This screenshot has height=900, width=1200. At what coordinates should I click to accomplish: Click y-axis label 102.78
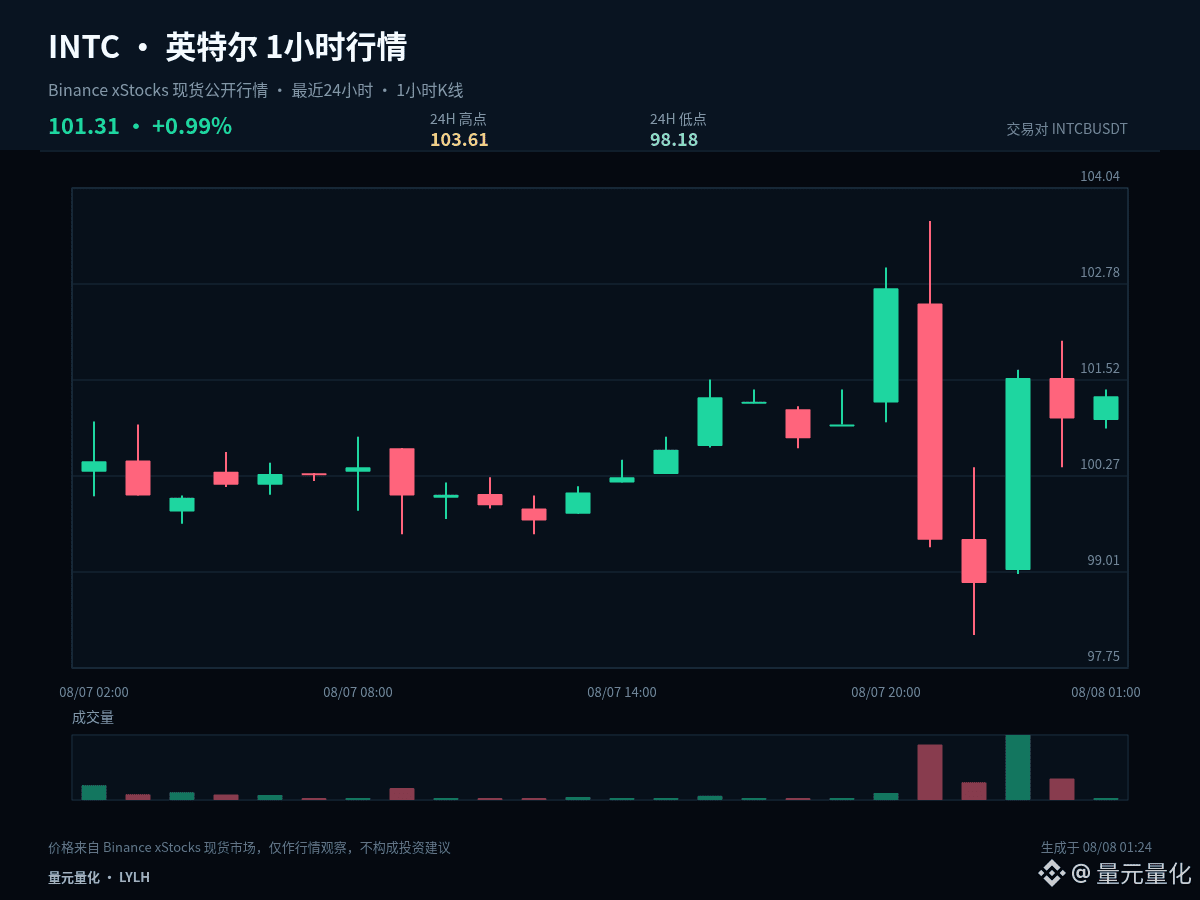pos(1100,272)
